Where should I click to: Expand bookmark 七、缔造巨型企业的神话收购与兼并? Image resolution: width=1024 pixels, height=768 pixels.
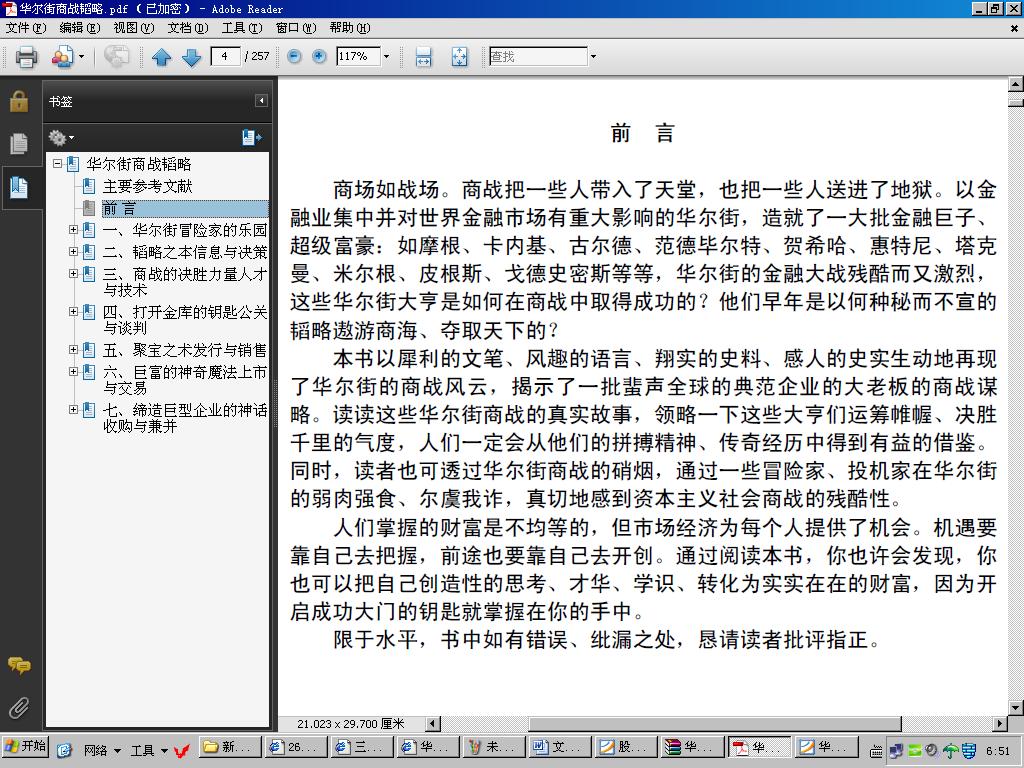[74, 409]
